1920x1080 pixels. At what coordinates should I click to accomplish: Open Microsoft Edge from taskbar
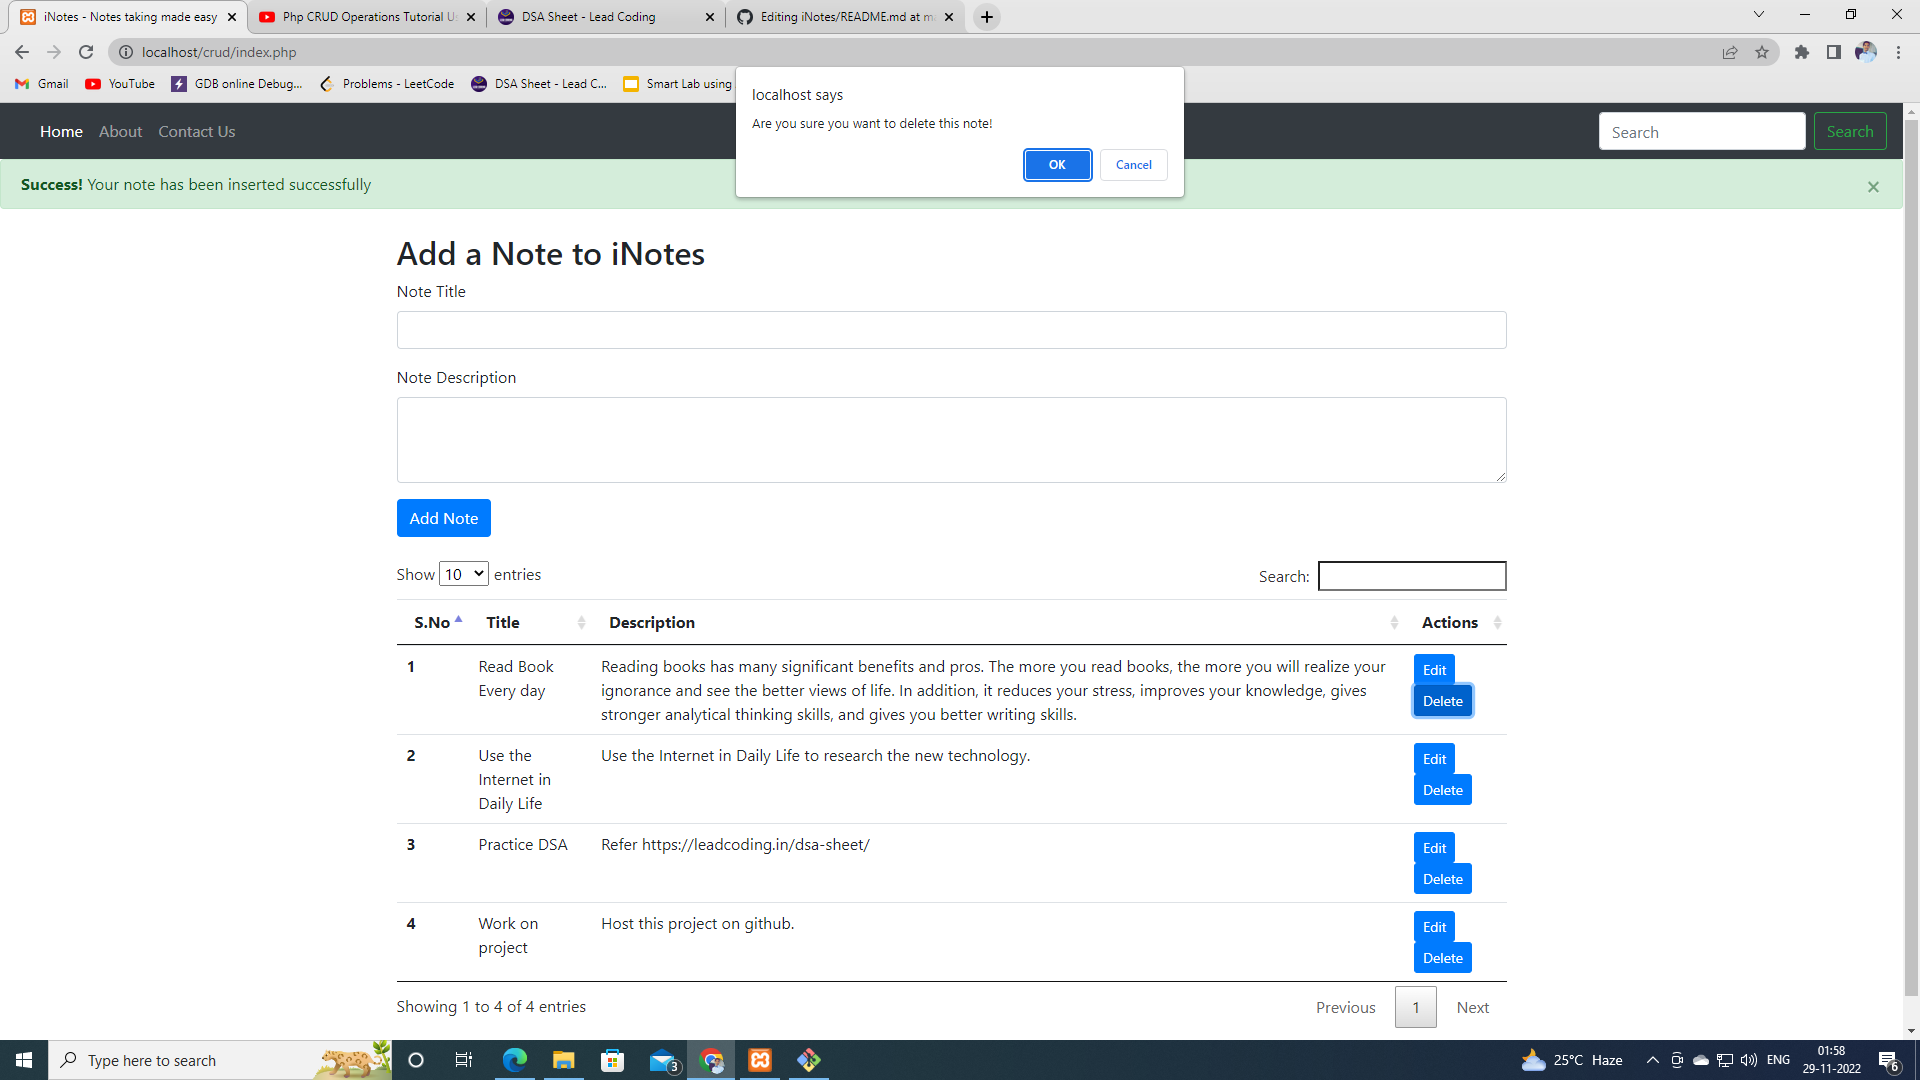[515, 1060]
